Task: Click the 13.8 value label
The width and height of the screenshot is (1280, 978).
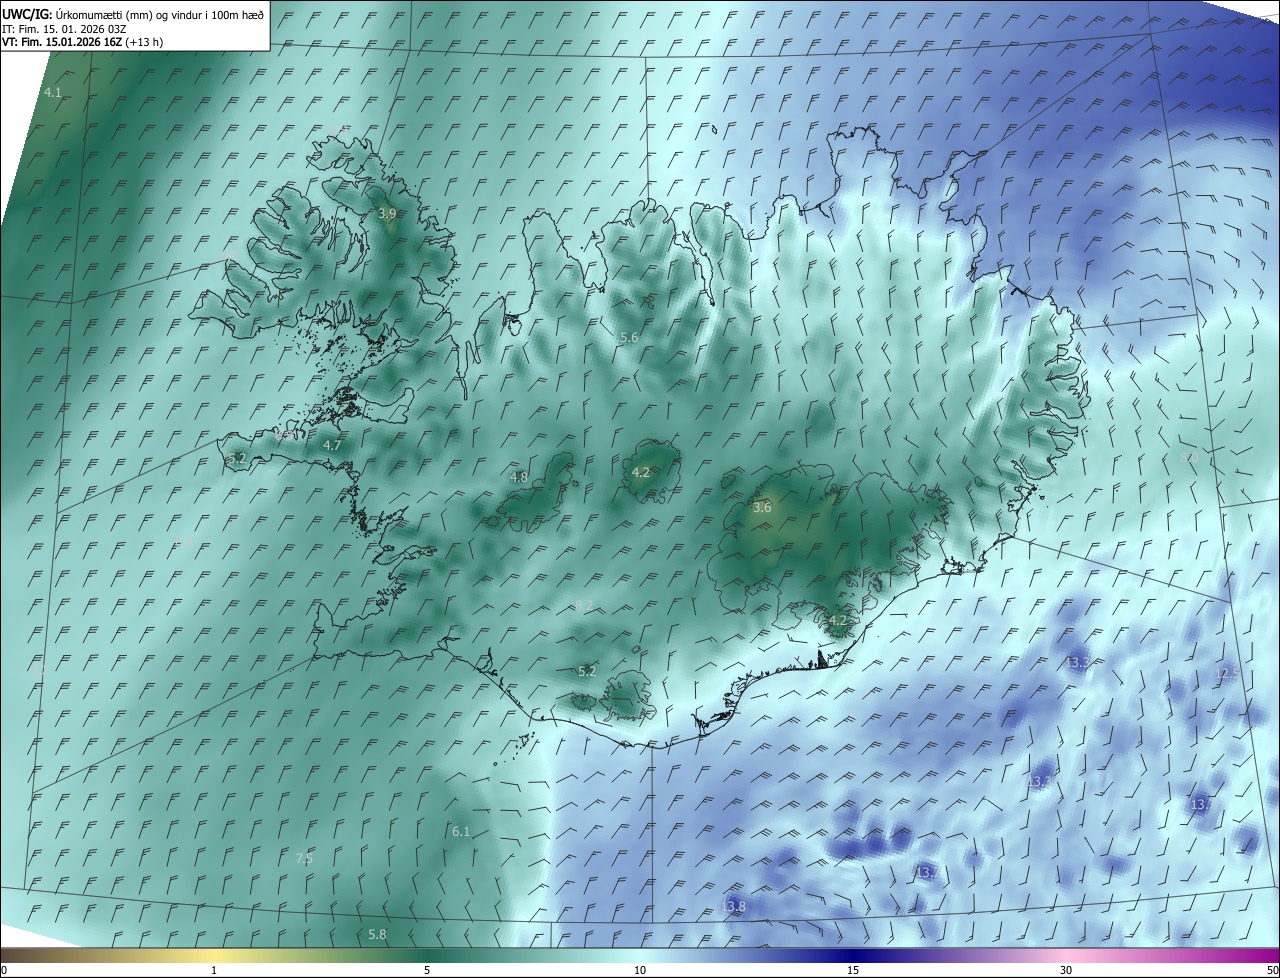Action: tap(733, 907)
